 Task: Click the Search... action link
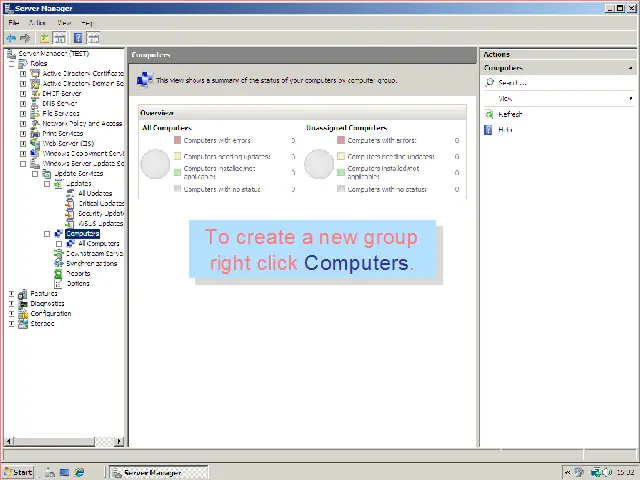[x=512, y=83]
